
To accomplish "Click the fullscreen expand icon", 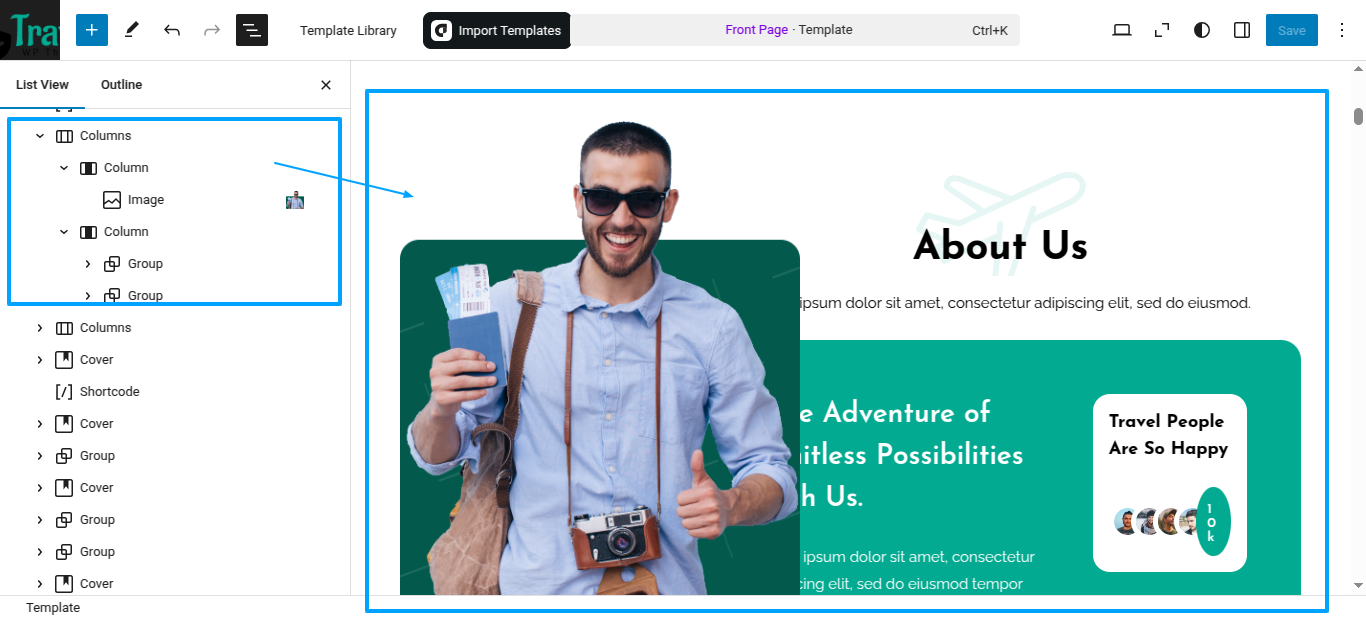I will (x=1162, y=30).
